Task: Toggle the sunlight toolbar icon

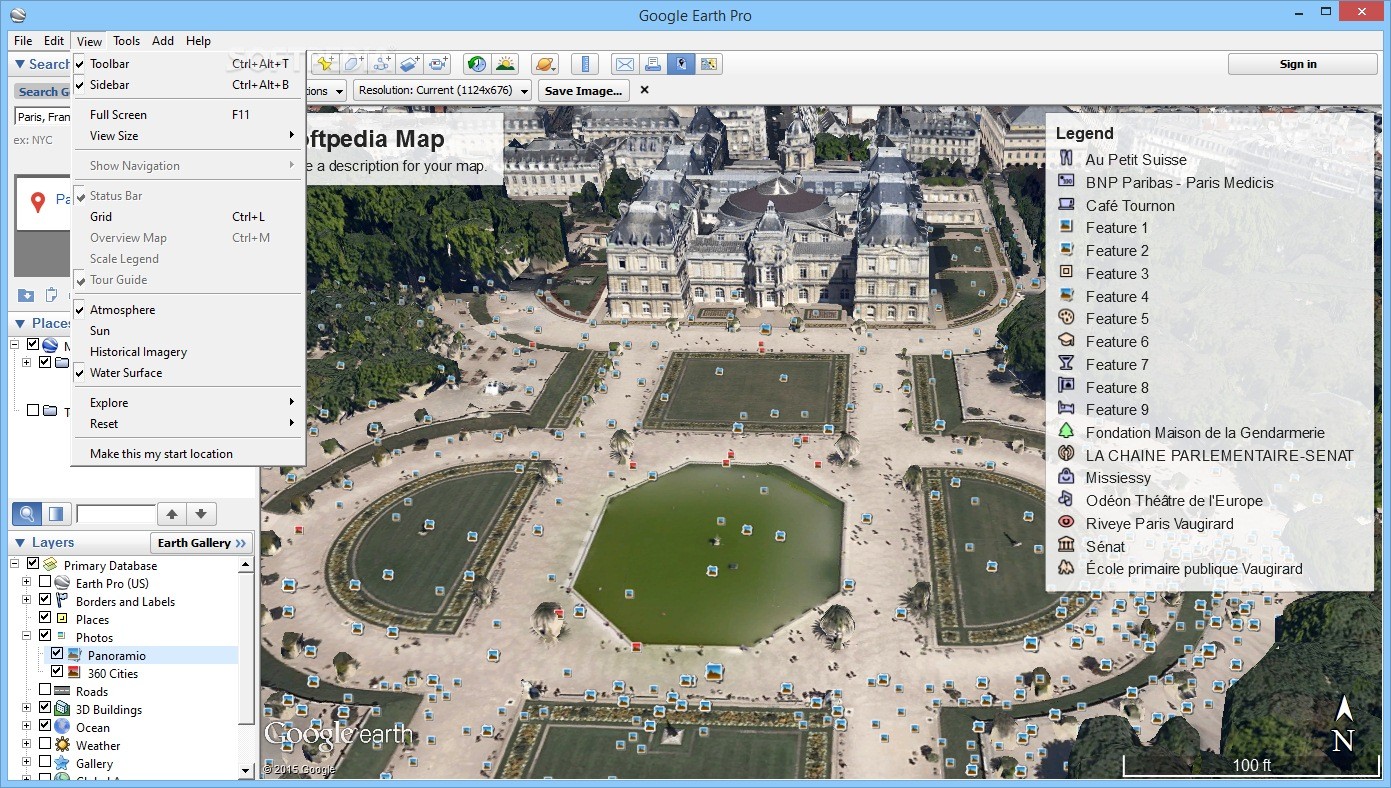Action: coord(505,64)
